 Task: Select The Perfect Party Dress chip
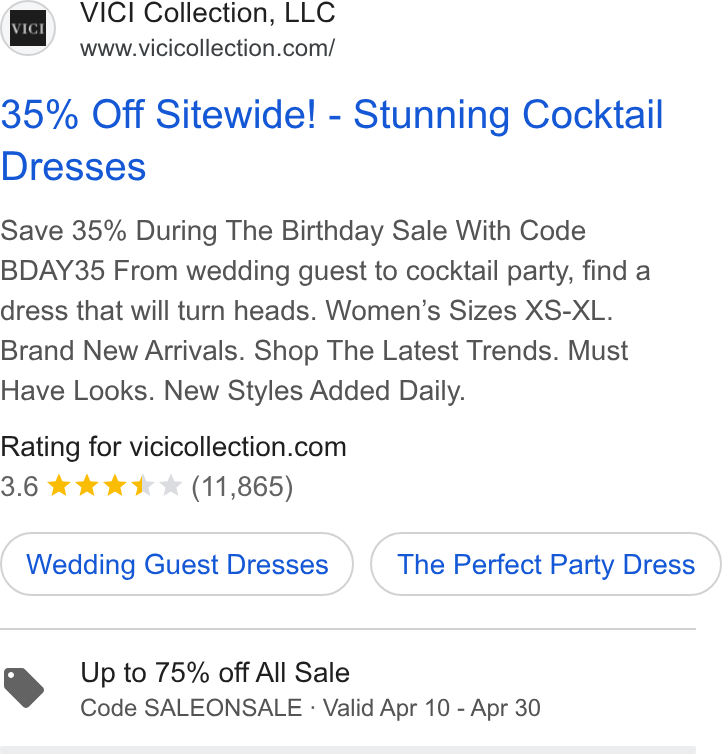[x=546, y=564]
